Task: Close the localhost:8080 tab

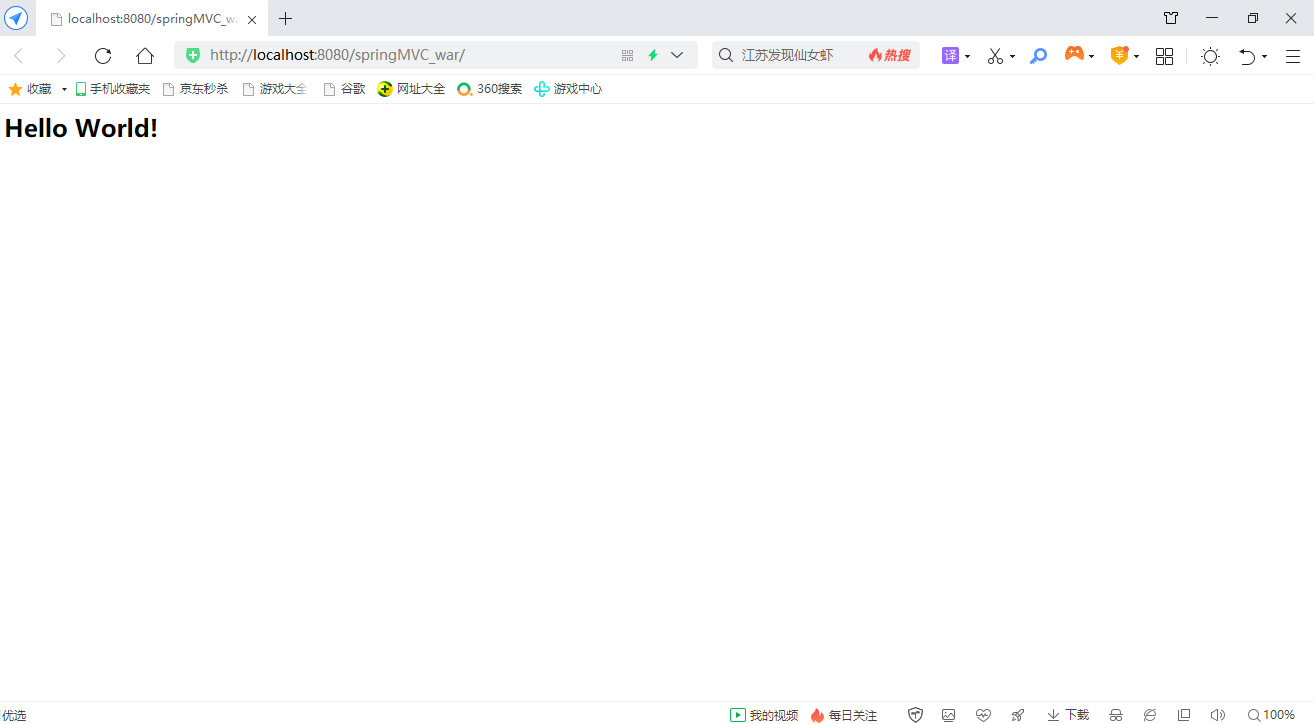Action: [x=252, y=19]
